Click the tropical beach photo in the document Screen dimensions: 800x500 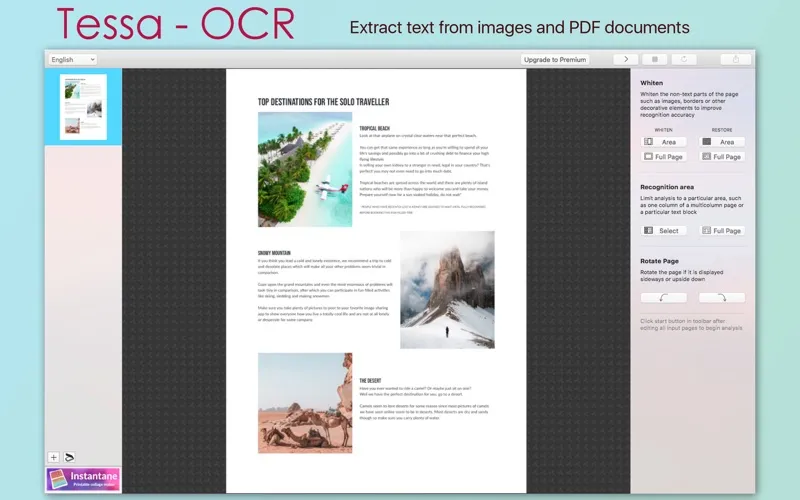305,169
